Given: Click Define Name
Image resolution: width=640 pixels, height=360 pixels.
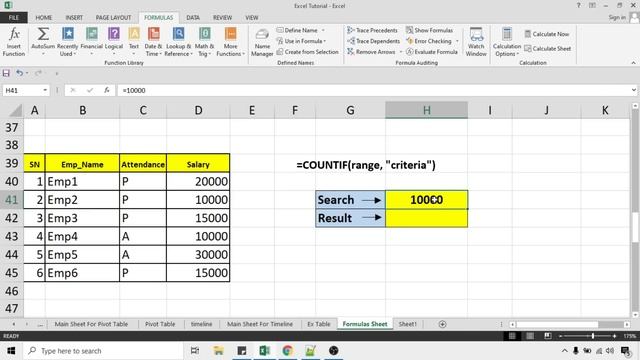Looking at the screenshot, I should tap(297, 30).
